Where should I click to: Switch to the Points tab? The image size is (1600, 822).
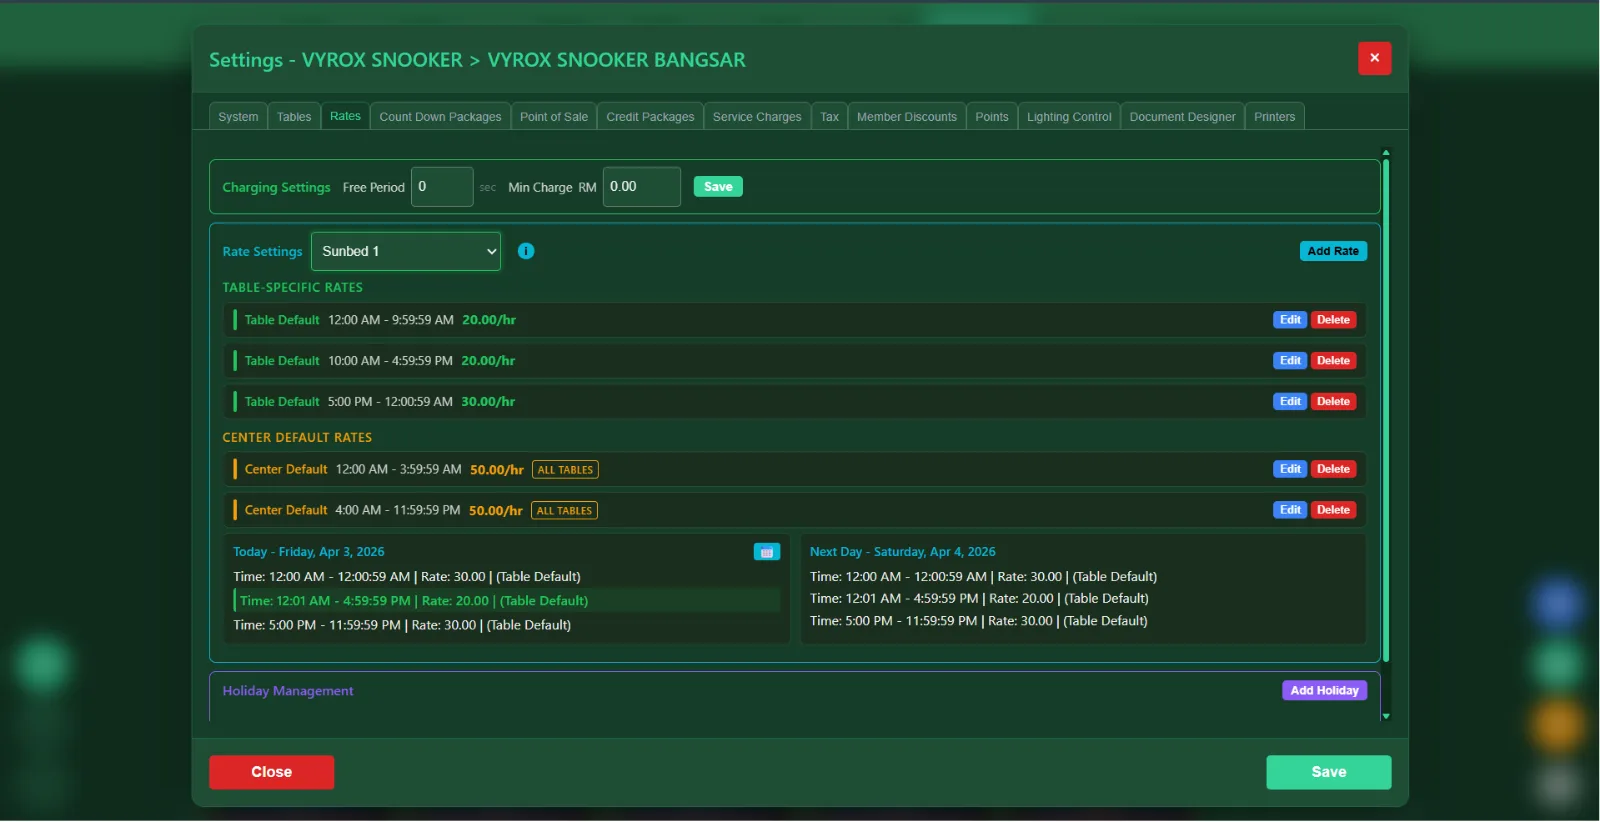[x=992, y=117]
